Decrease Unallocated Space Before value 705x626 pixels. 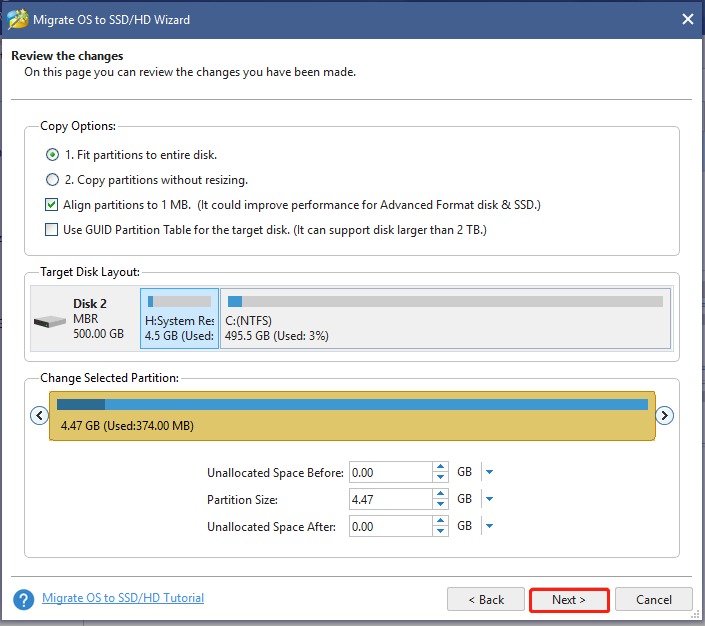click(441, 478)
